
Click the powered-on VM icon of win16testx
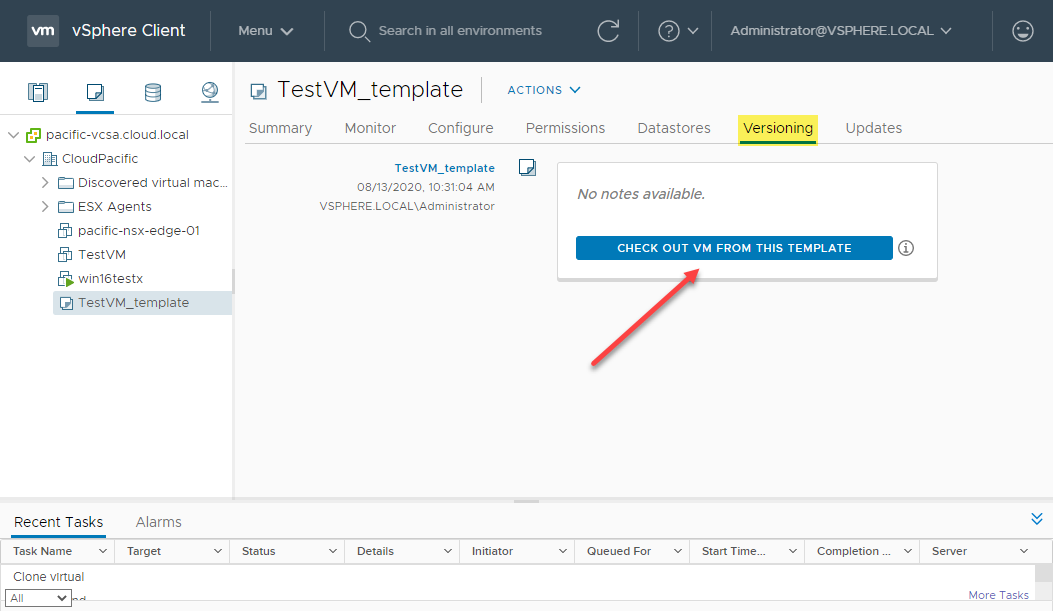(x=65, y=279)
